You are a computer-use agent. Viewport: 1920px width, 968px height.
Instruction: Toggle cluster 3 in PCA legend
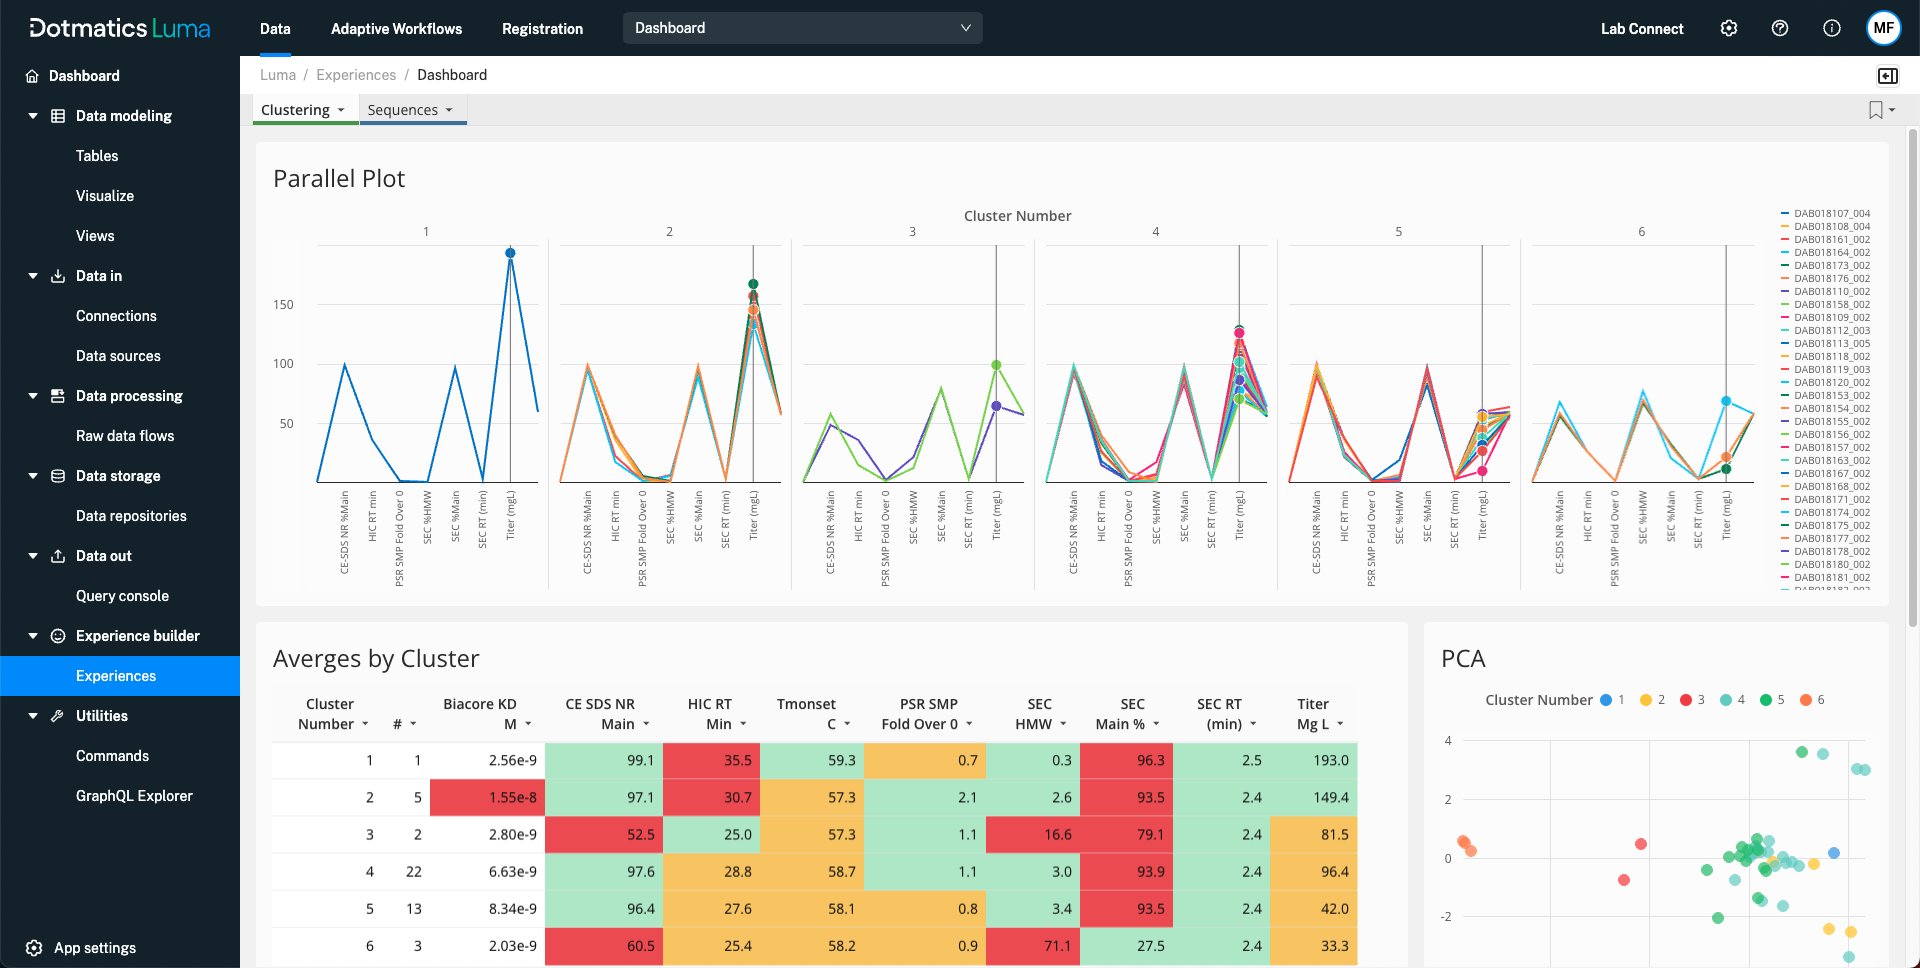click(x=1692, y=700)
